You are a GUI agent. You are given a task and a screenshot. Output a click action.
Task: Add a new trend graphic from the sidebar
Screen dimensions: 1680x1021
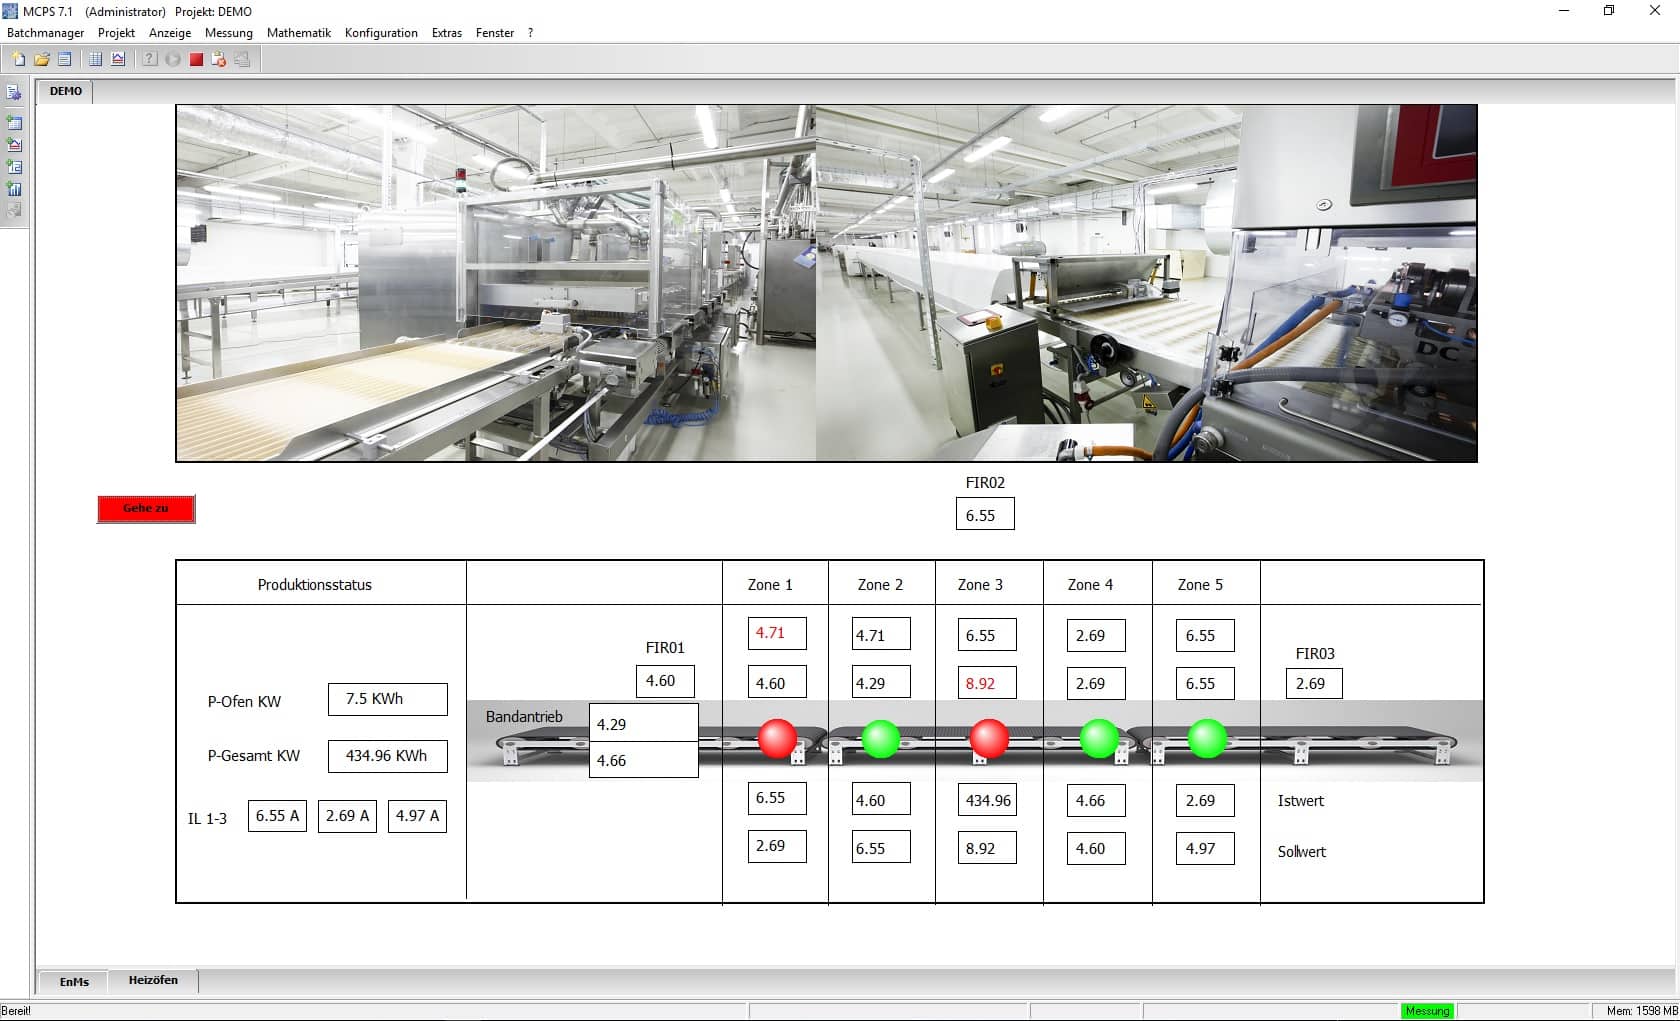14,144
